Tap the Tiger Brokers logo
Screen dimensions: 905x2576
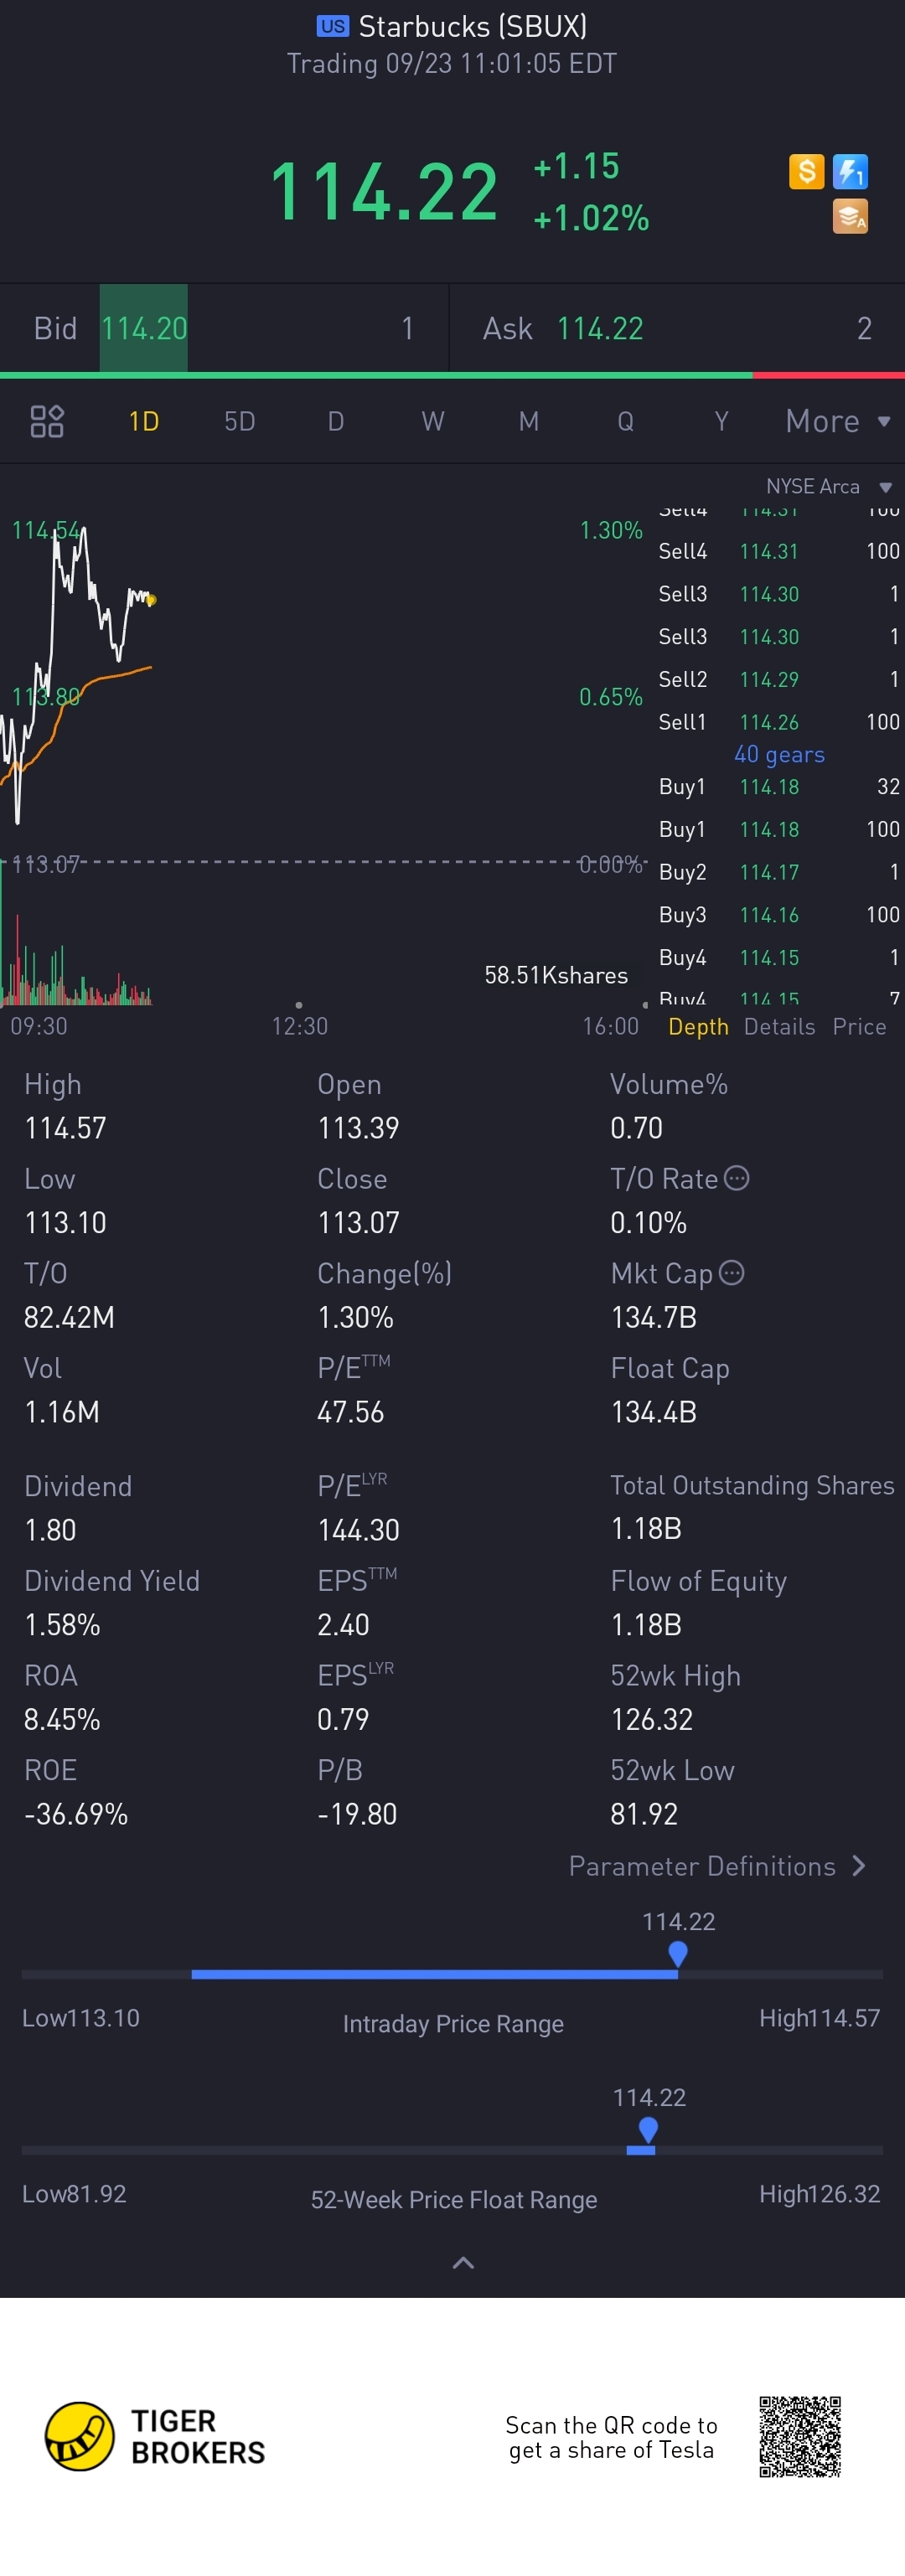(x=155, y=2436)
